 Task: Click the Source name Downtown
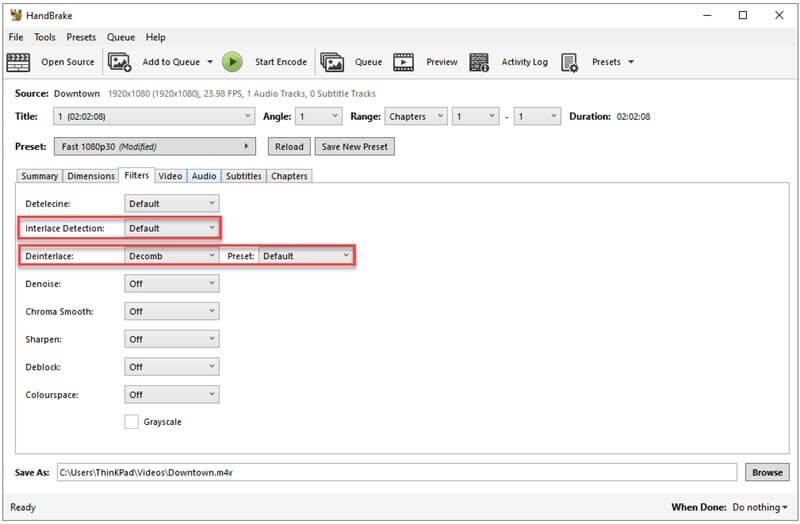(77, 93)
